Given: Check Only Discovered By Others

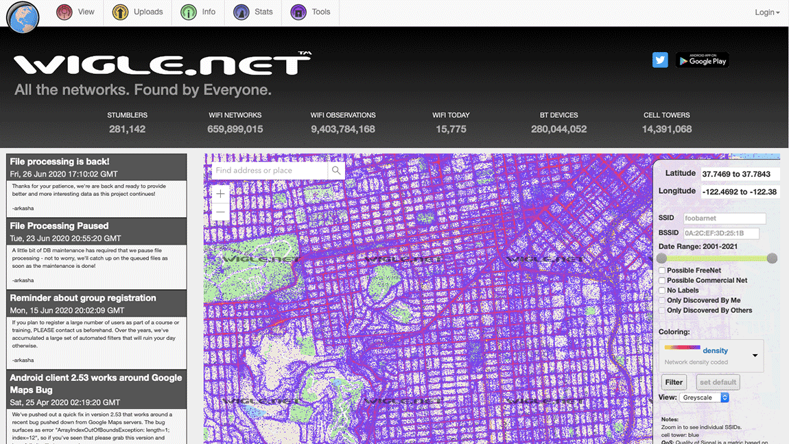Looking at the screenshot, I should [x=662, y=311].
